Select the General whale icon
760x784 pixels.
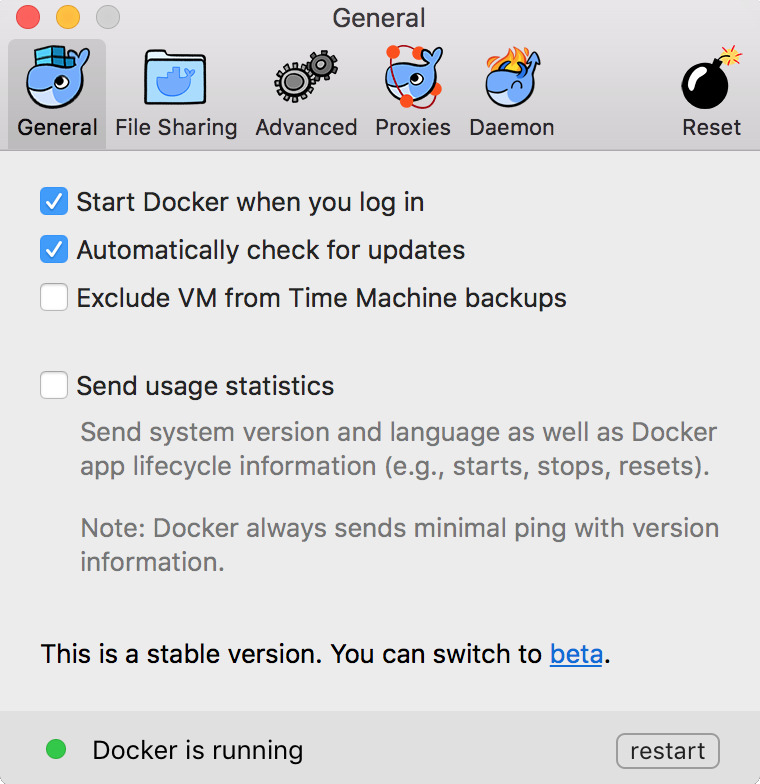click(58, 76)
